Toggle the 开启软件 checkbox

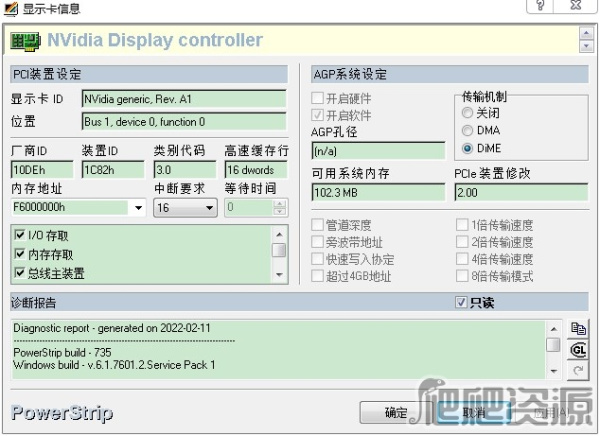tap(317, 115)
